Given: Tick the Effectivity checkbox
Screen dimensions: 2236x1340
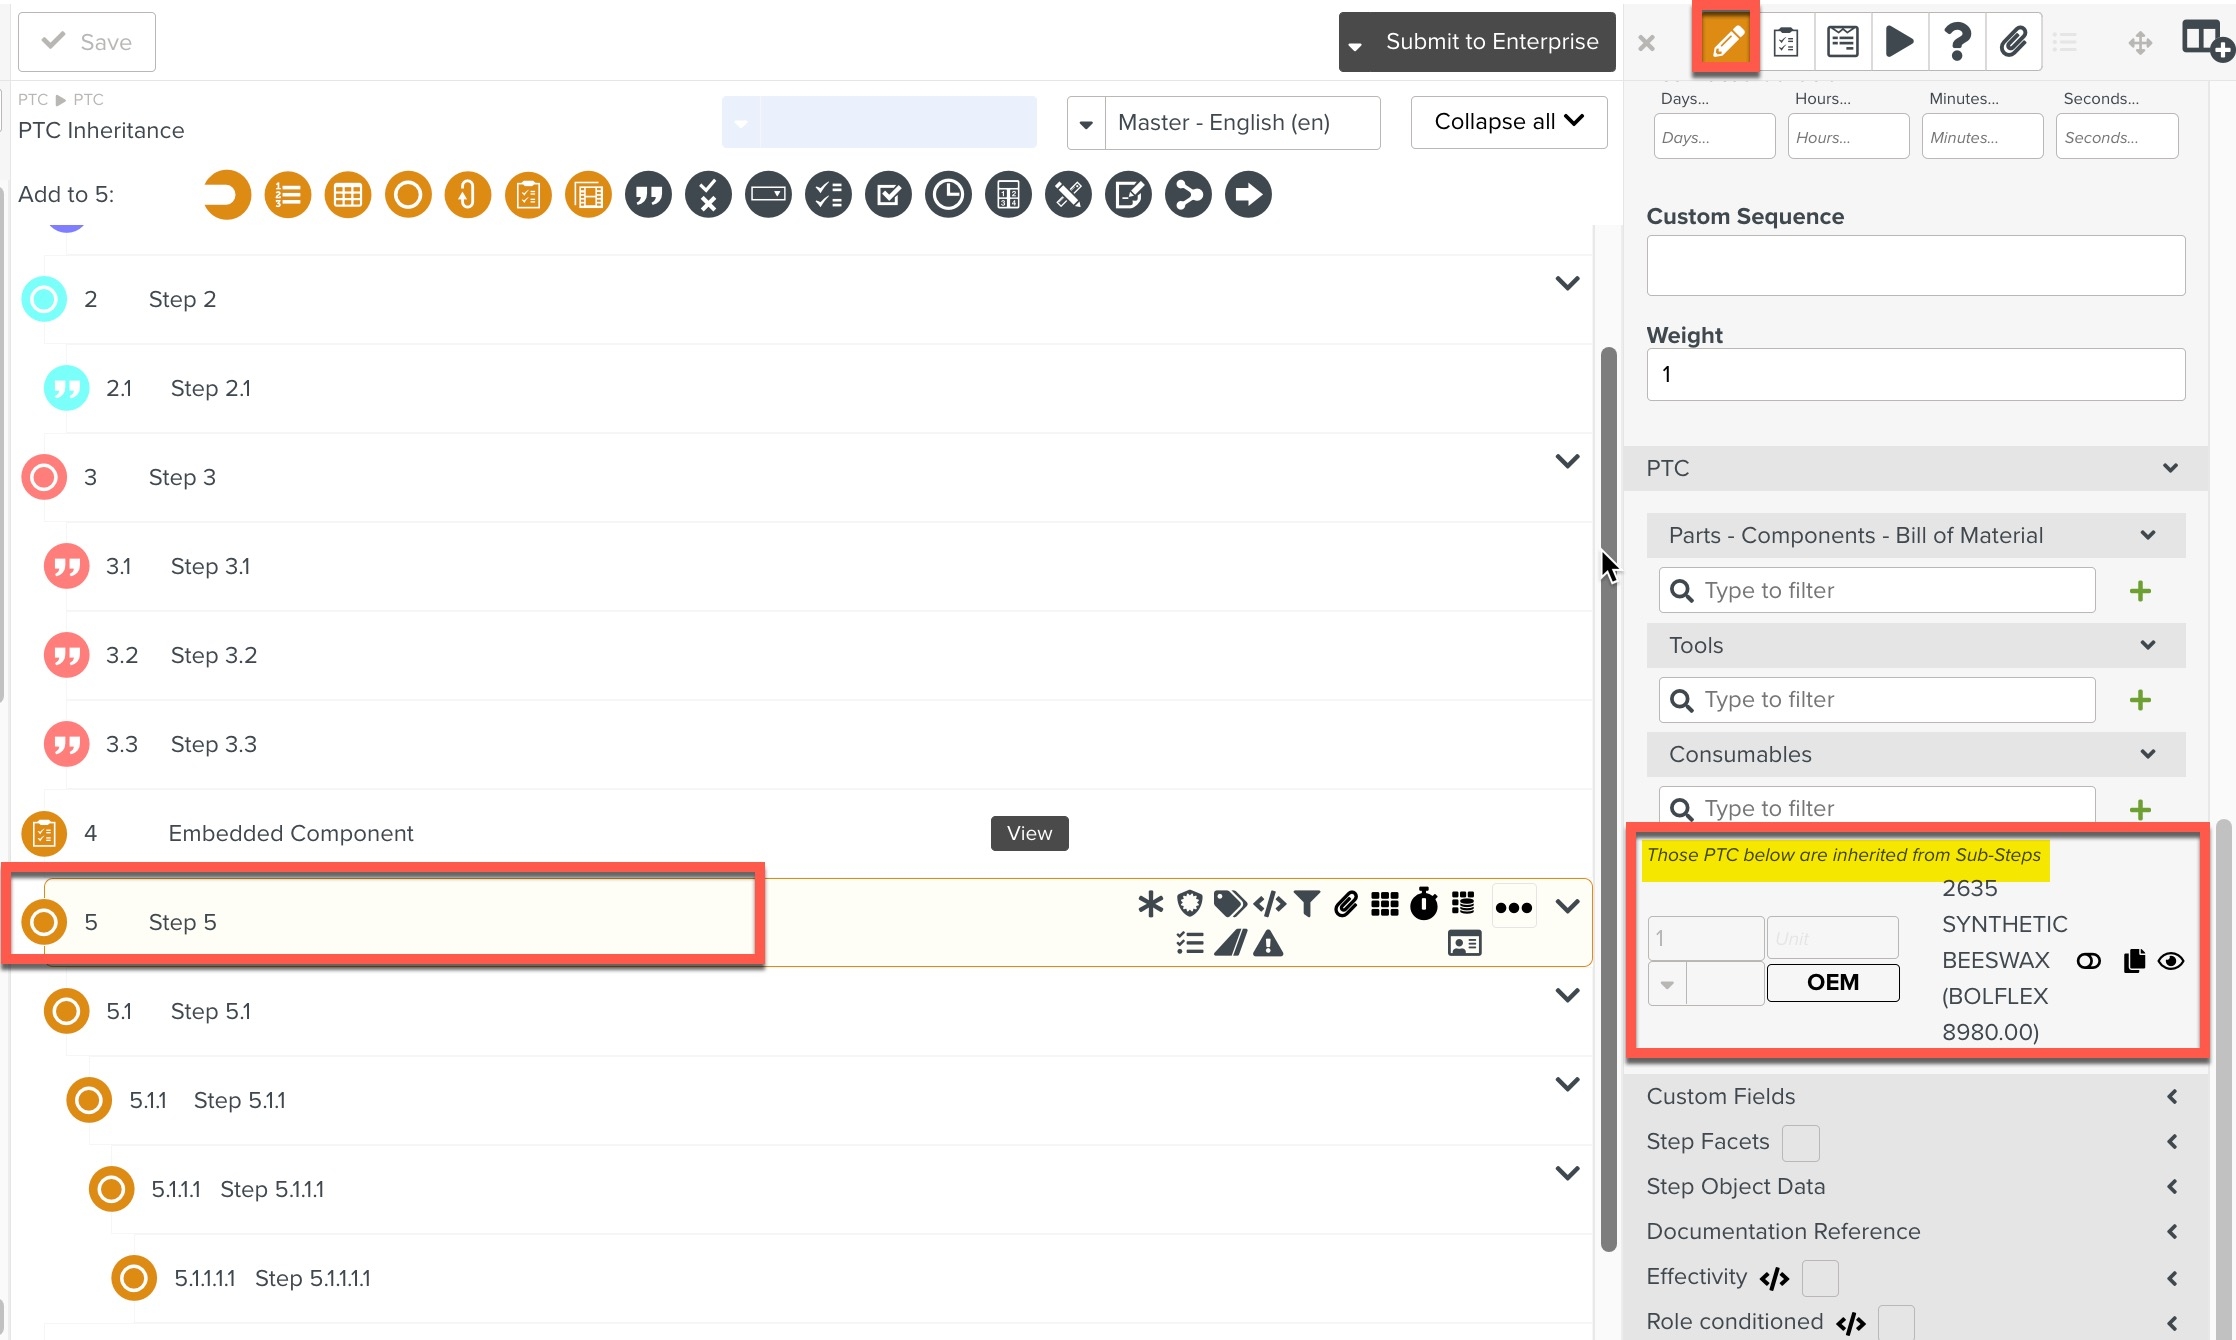Looking at the screenshot, I should pos(1820,1278).
